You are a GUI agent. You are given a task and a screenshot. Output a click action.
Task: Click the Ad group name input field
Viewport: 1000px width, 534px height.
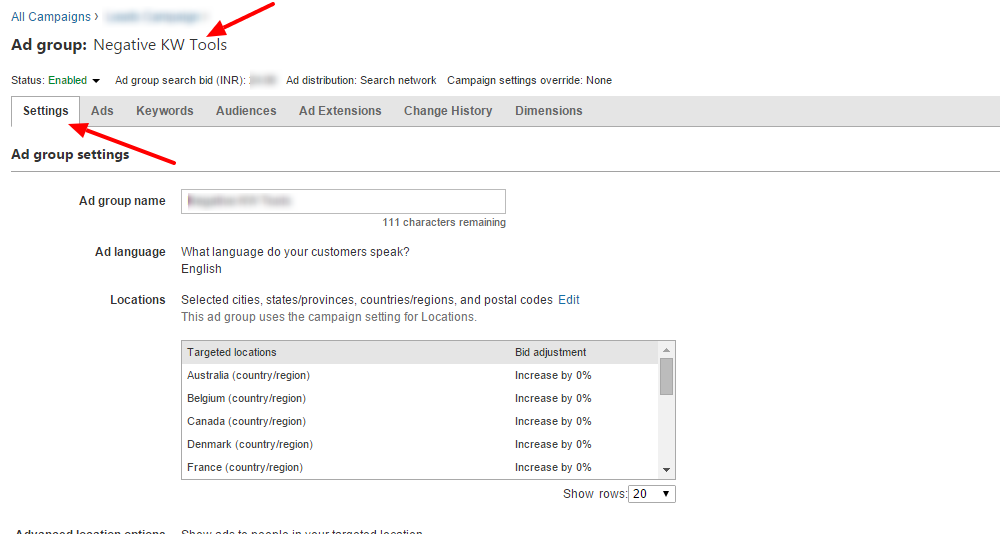[x=343, y=201]
